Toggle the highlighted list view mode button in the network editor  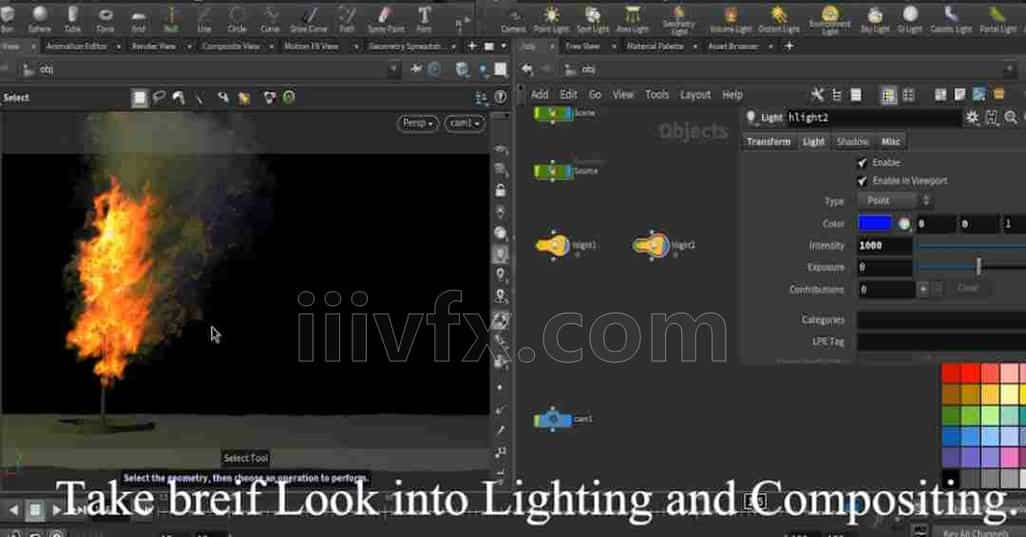888,95
